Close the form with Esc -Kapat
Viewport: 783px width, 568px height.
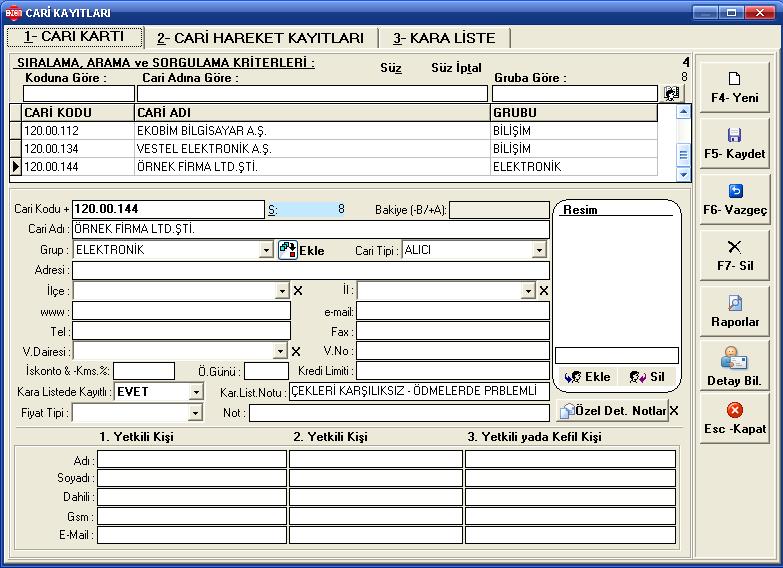tap(735, 419)
